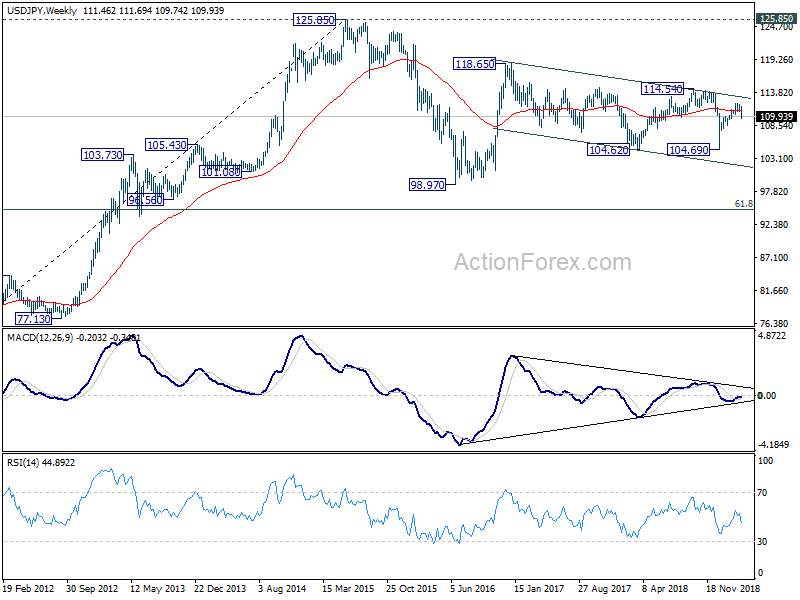Screen dimensions: 800x600
Task: Click the USDJPY,Weekly chart title
Action: (x=42, y=10)
